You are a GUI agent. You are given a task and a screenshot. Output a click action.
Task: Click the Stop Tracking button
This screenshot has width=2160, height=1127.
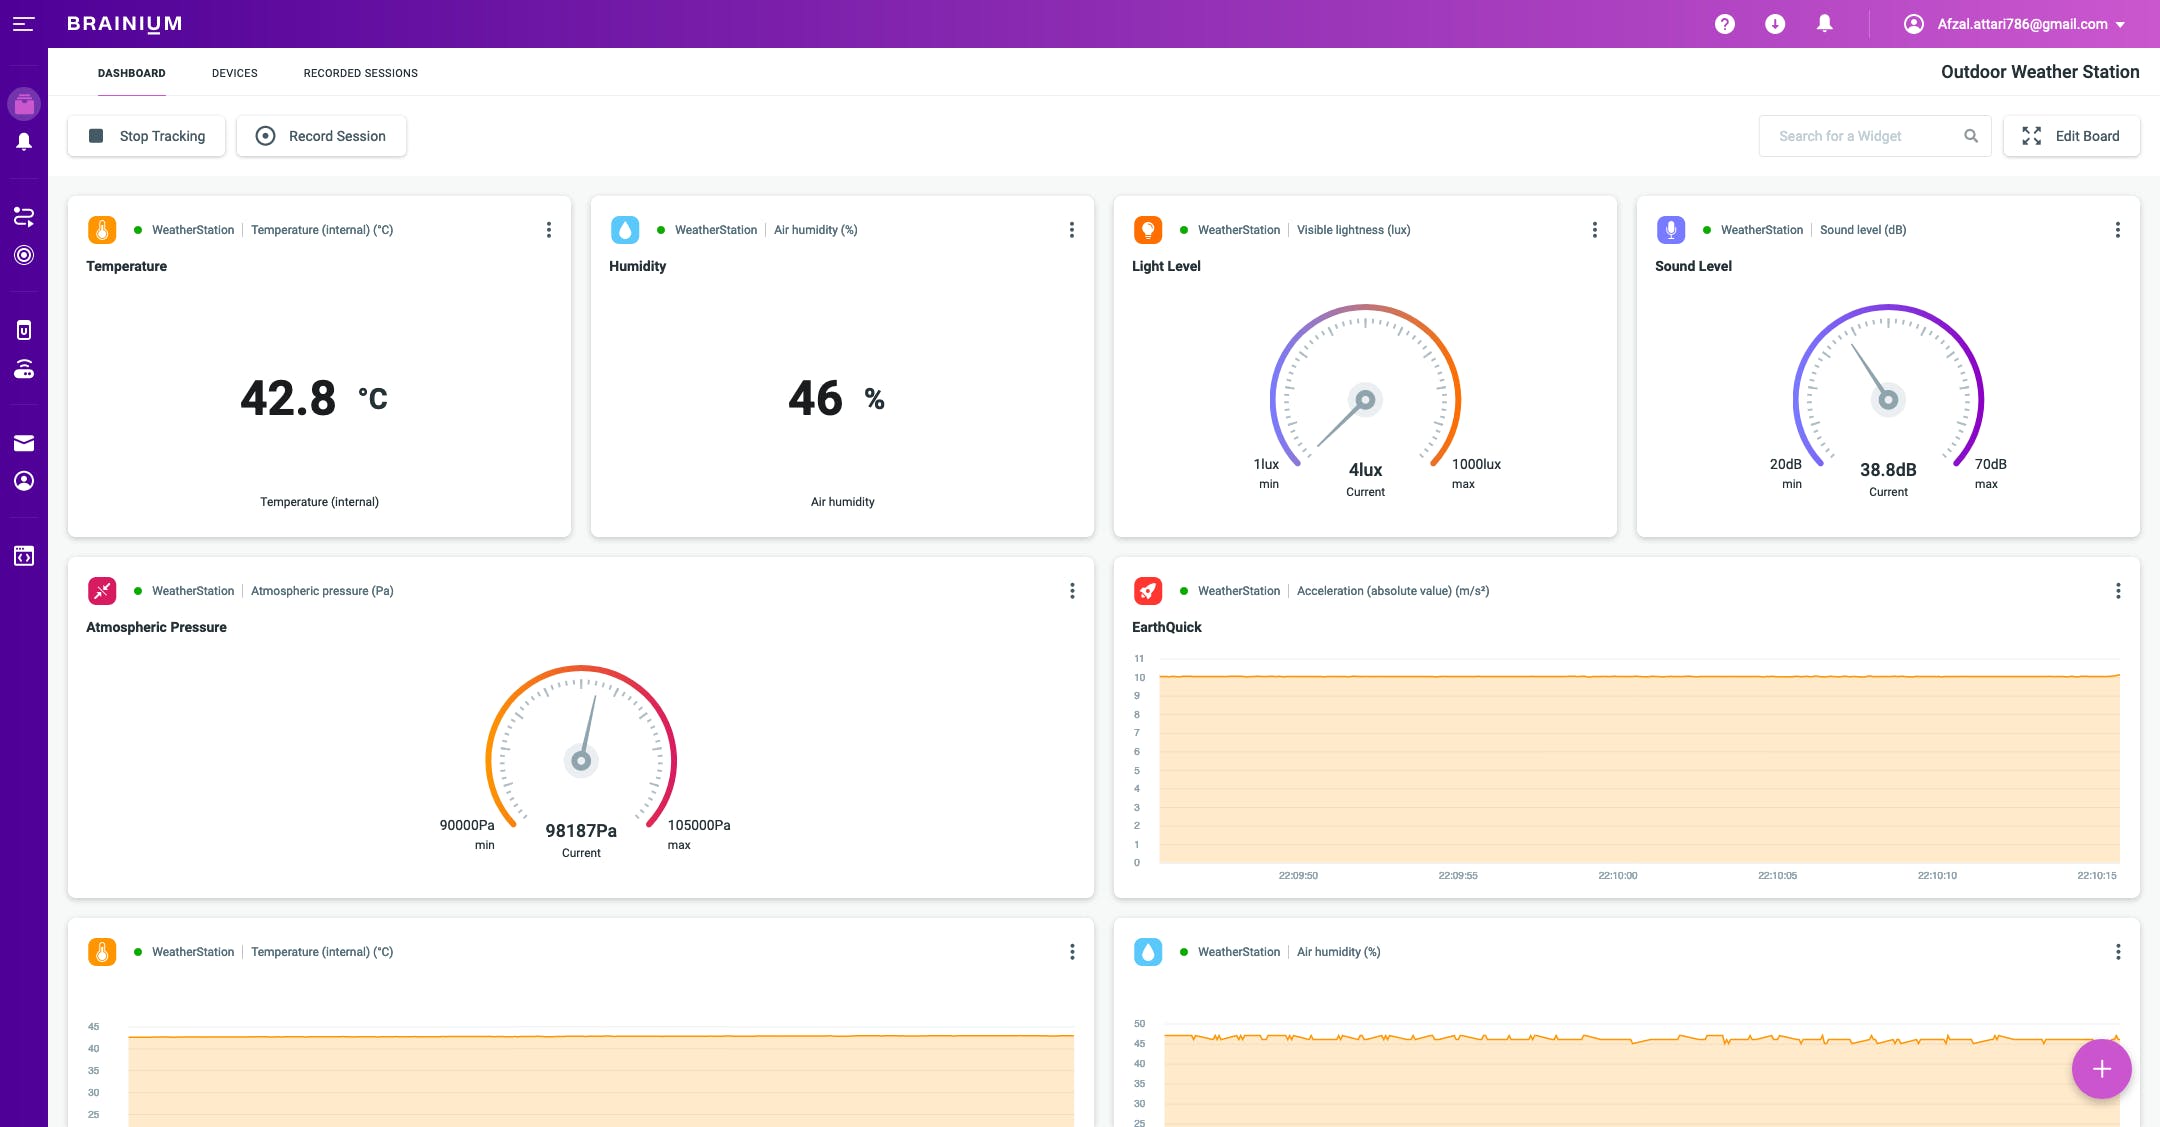click(146, 136)
